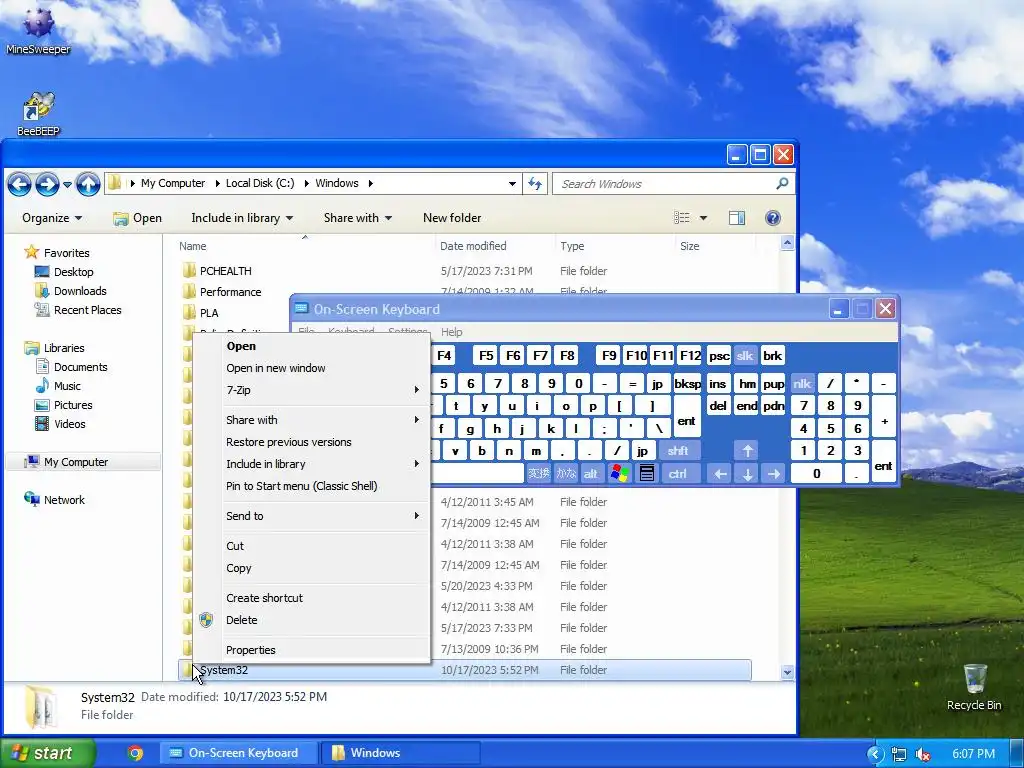Expand Send to submenu
Screen dimensions: 1024x768
pyautogui.click(x=312, y=516)
